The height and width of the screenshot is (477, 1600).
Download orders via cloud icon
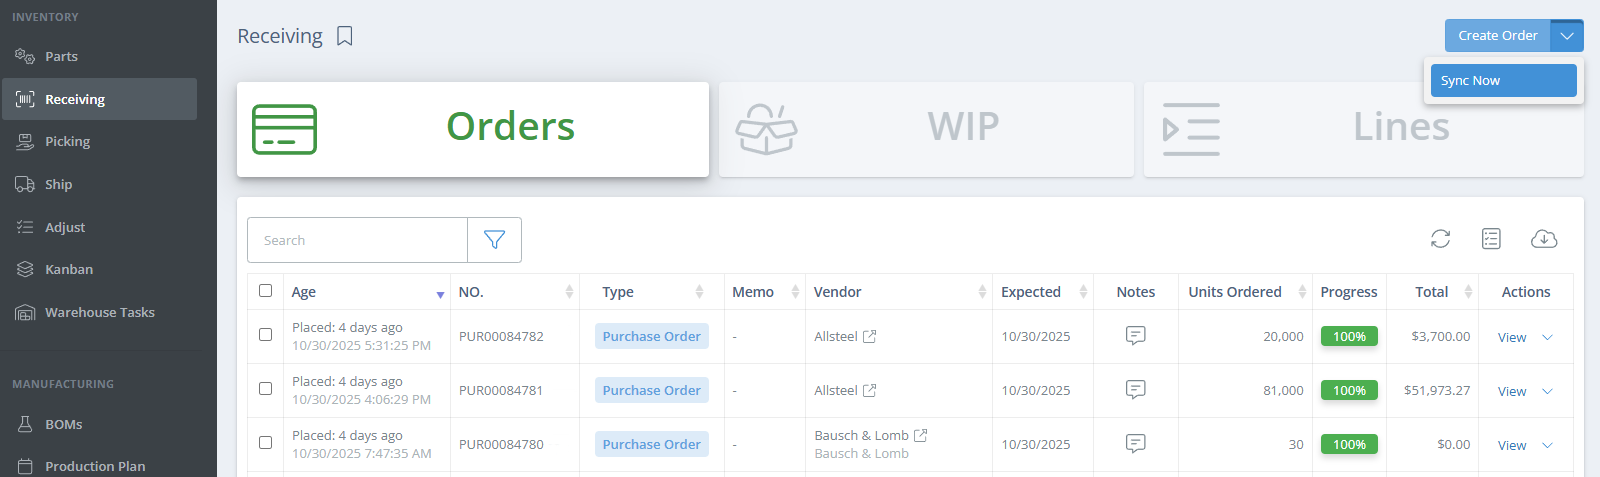1544,238
